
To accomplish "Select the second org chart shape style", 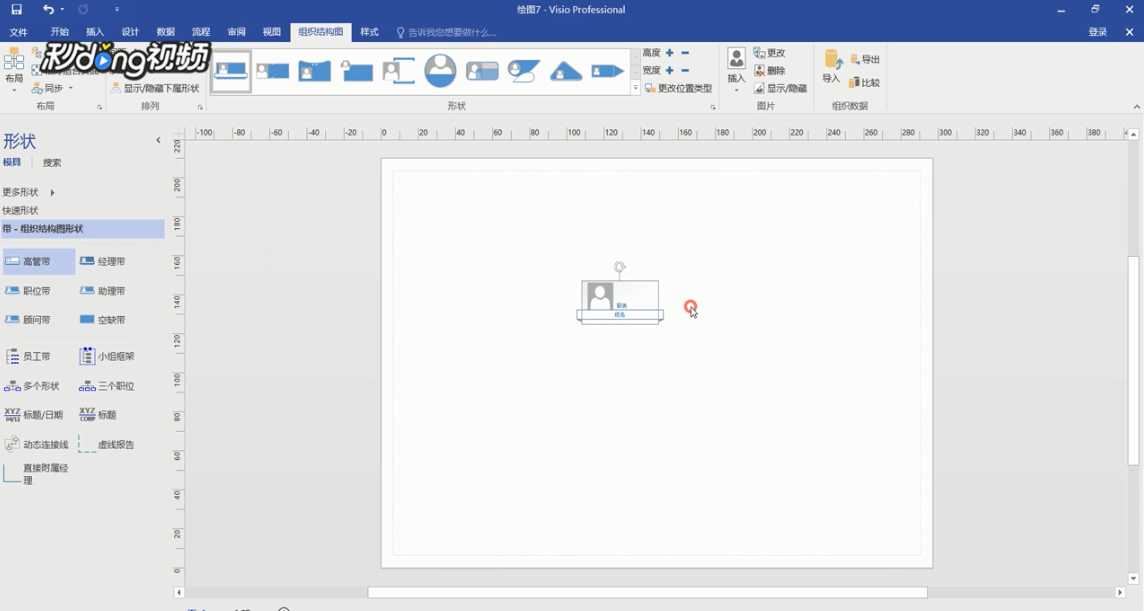I will click(273, 71).
